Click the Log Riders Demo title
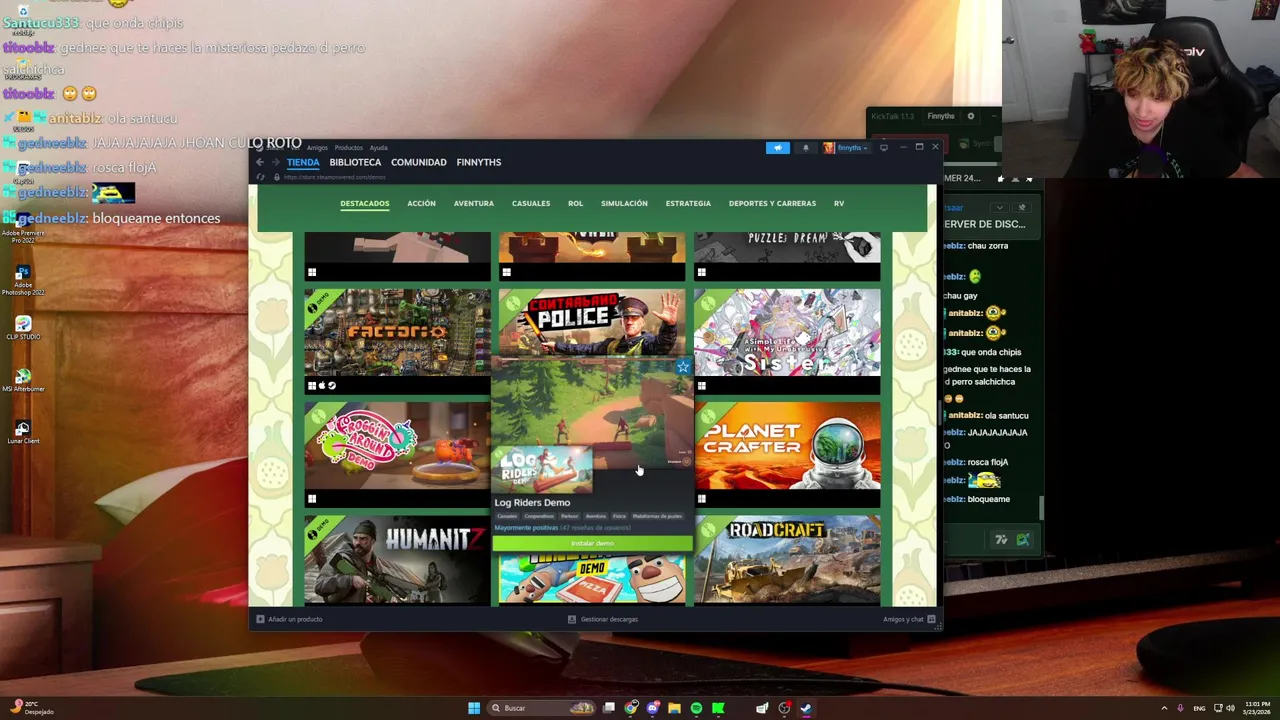The width and height of the screenshot is (1280, 720). 532,503
